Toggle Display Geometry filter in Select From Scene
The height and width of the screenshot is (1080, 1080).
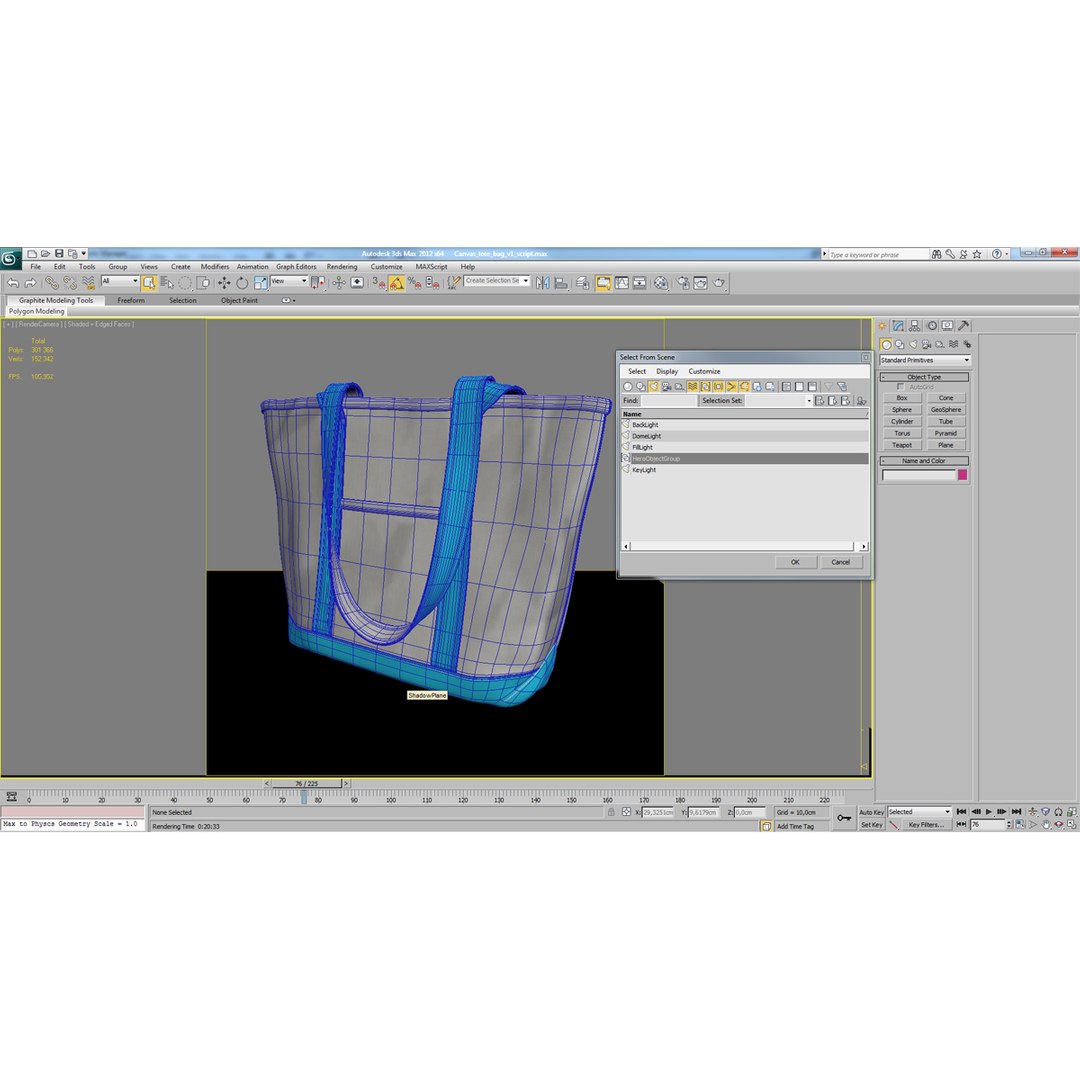(627, 387)
